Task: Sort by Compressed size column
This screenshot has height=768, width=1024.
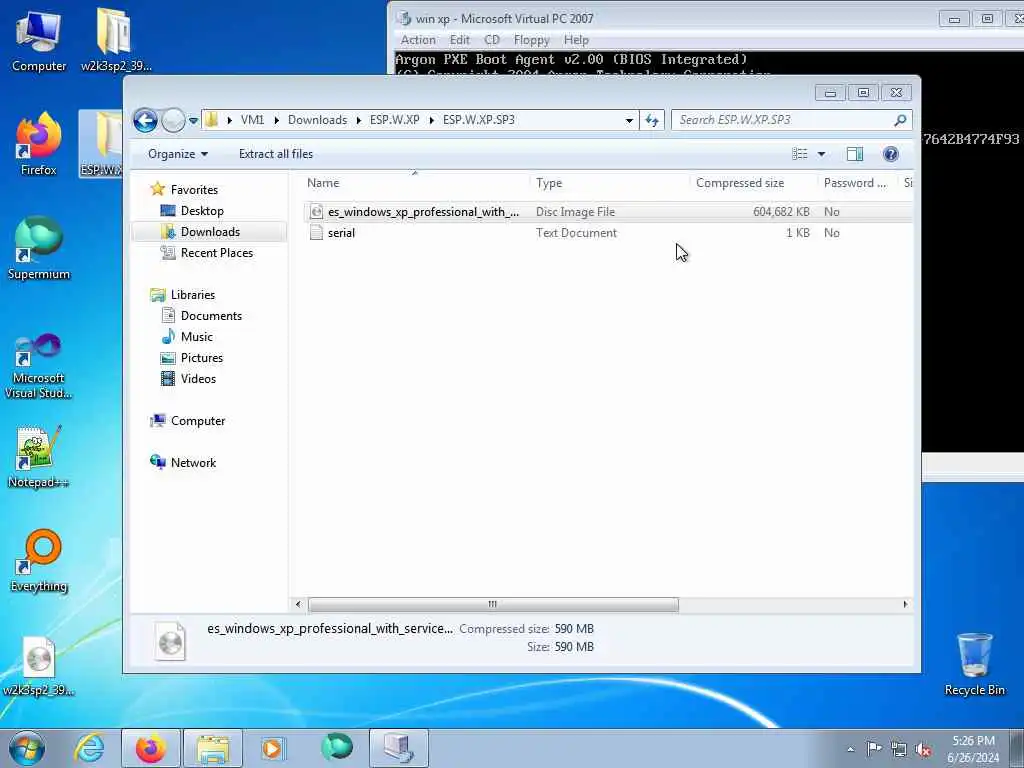Action: click(x=752, y=183)
